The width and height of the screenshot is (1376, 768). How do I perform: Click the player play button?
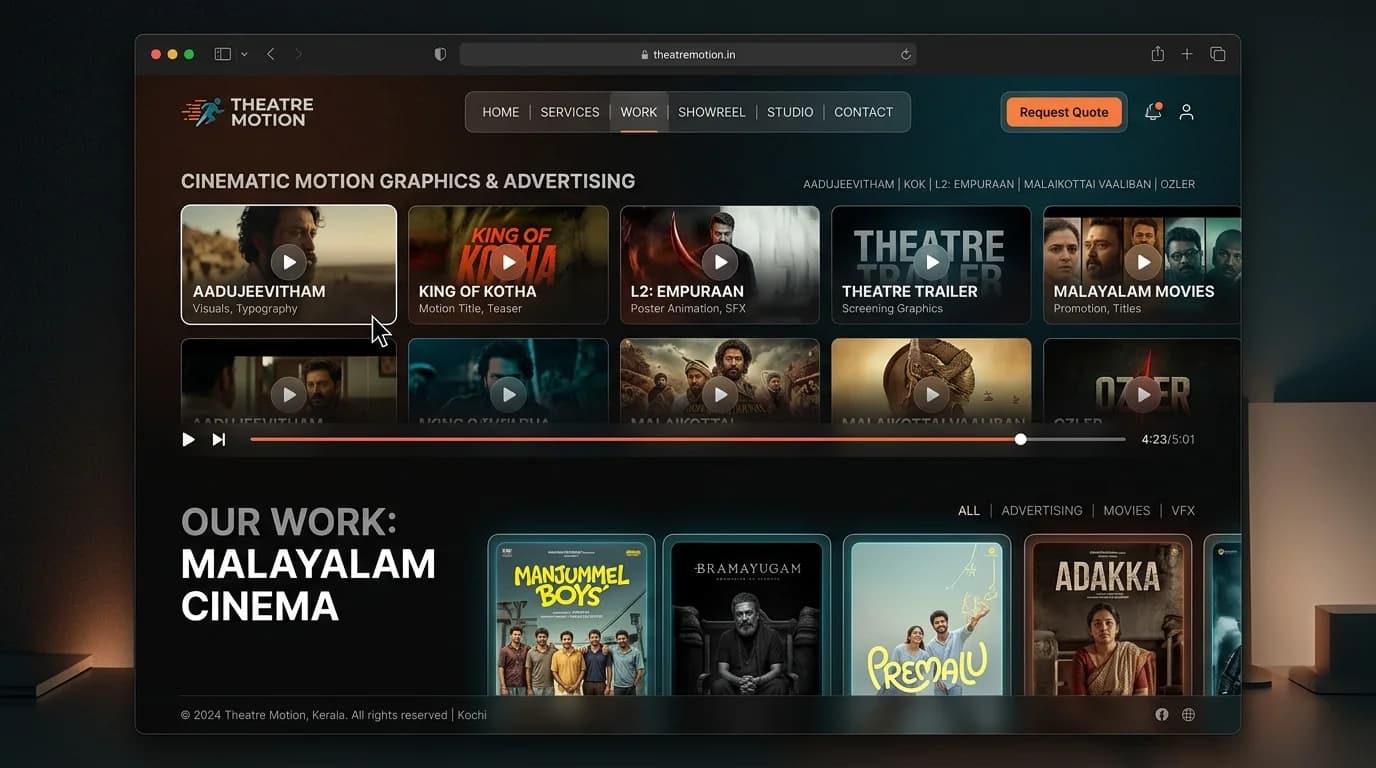tap(188, 439)
